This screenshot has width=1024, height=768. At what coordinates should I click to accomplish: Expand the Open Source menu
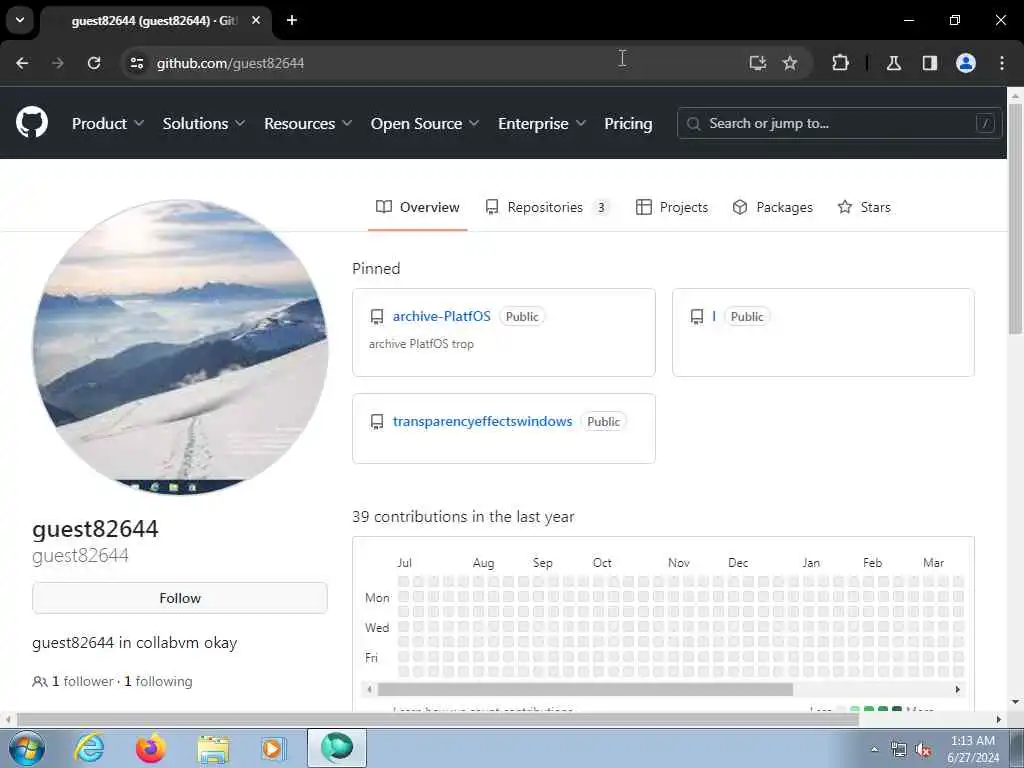(x=424, y=123)
